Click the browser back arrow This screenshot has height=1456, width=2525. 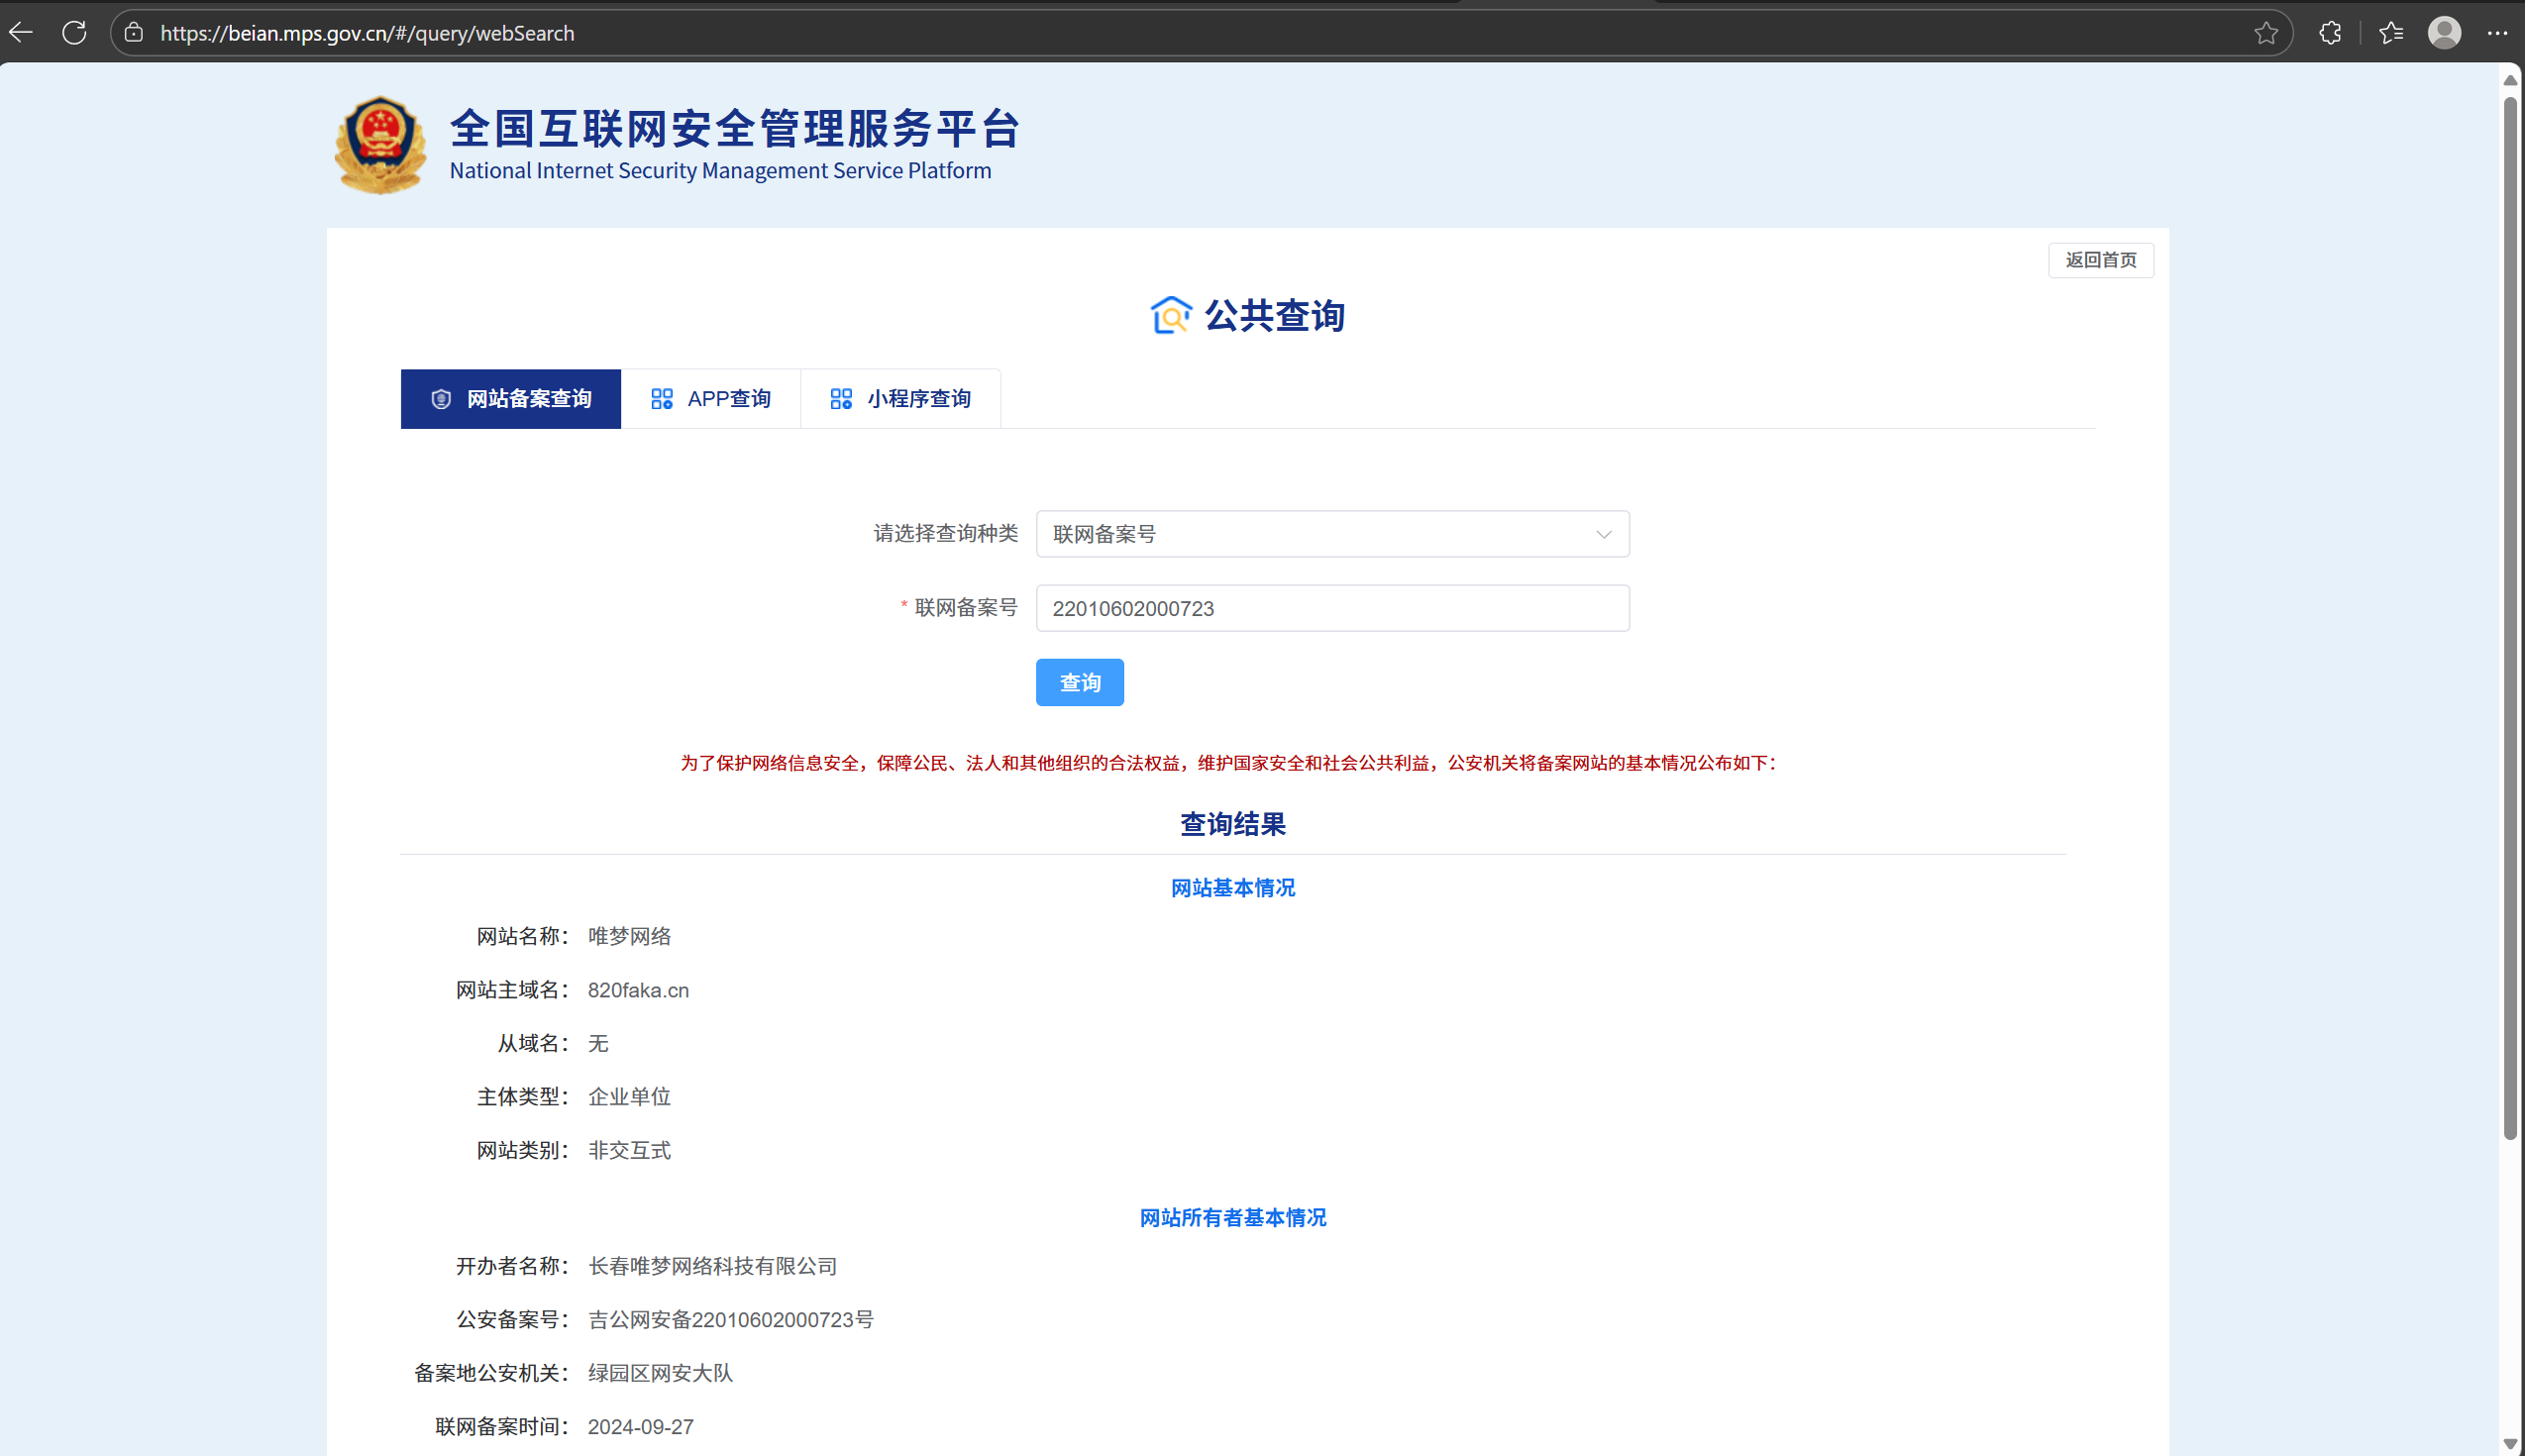pos(21,33)
